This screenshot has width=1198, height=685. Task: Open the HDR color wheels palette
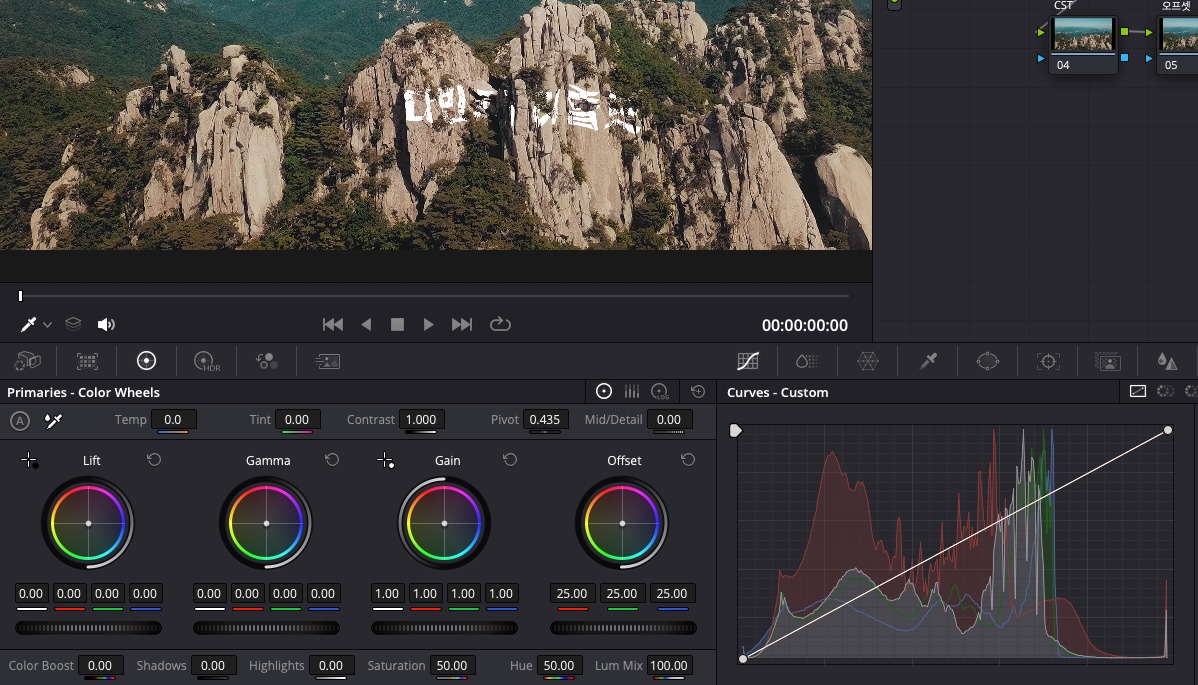tap(206, 361)
